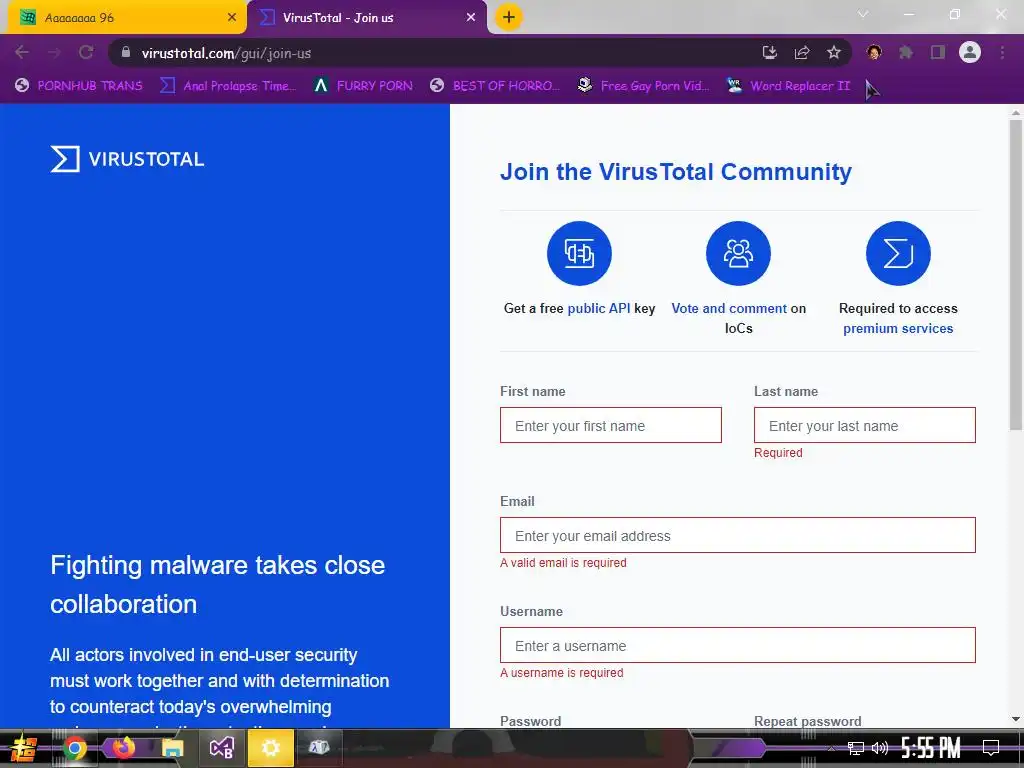The image size is (1024, 768).
Task: Click the 'A valid email is required' message
Action: pyautogui.click(x=563, y=562)
